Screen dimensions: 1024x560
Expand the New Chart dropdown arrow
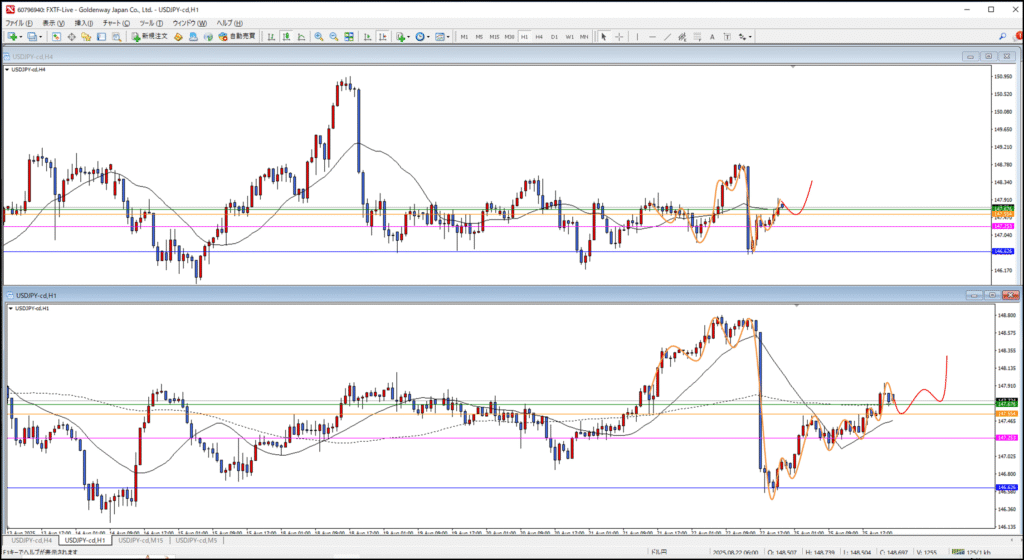point(21,37)
